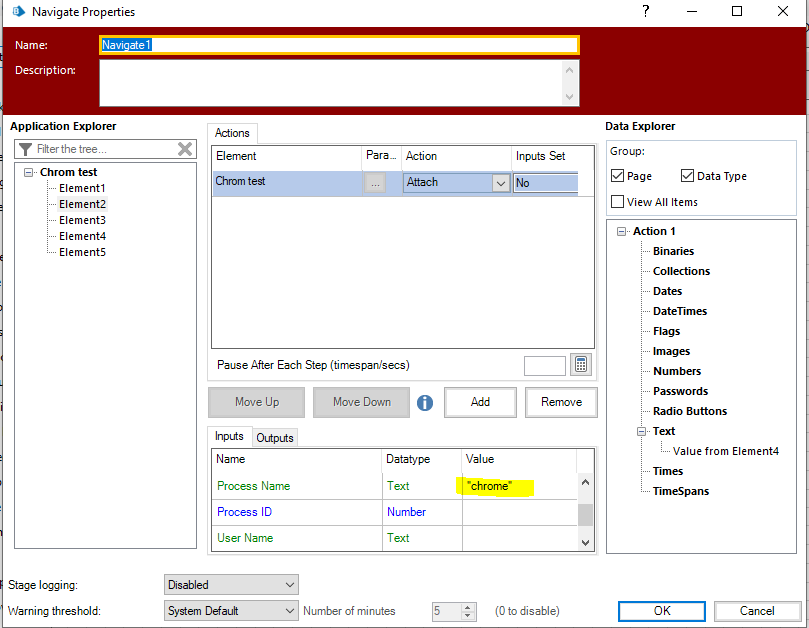Screen dimensions: 809x628
Task: Clear the tree filter with X icon
Action: (185, 149)
